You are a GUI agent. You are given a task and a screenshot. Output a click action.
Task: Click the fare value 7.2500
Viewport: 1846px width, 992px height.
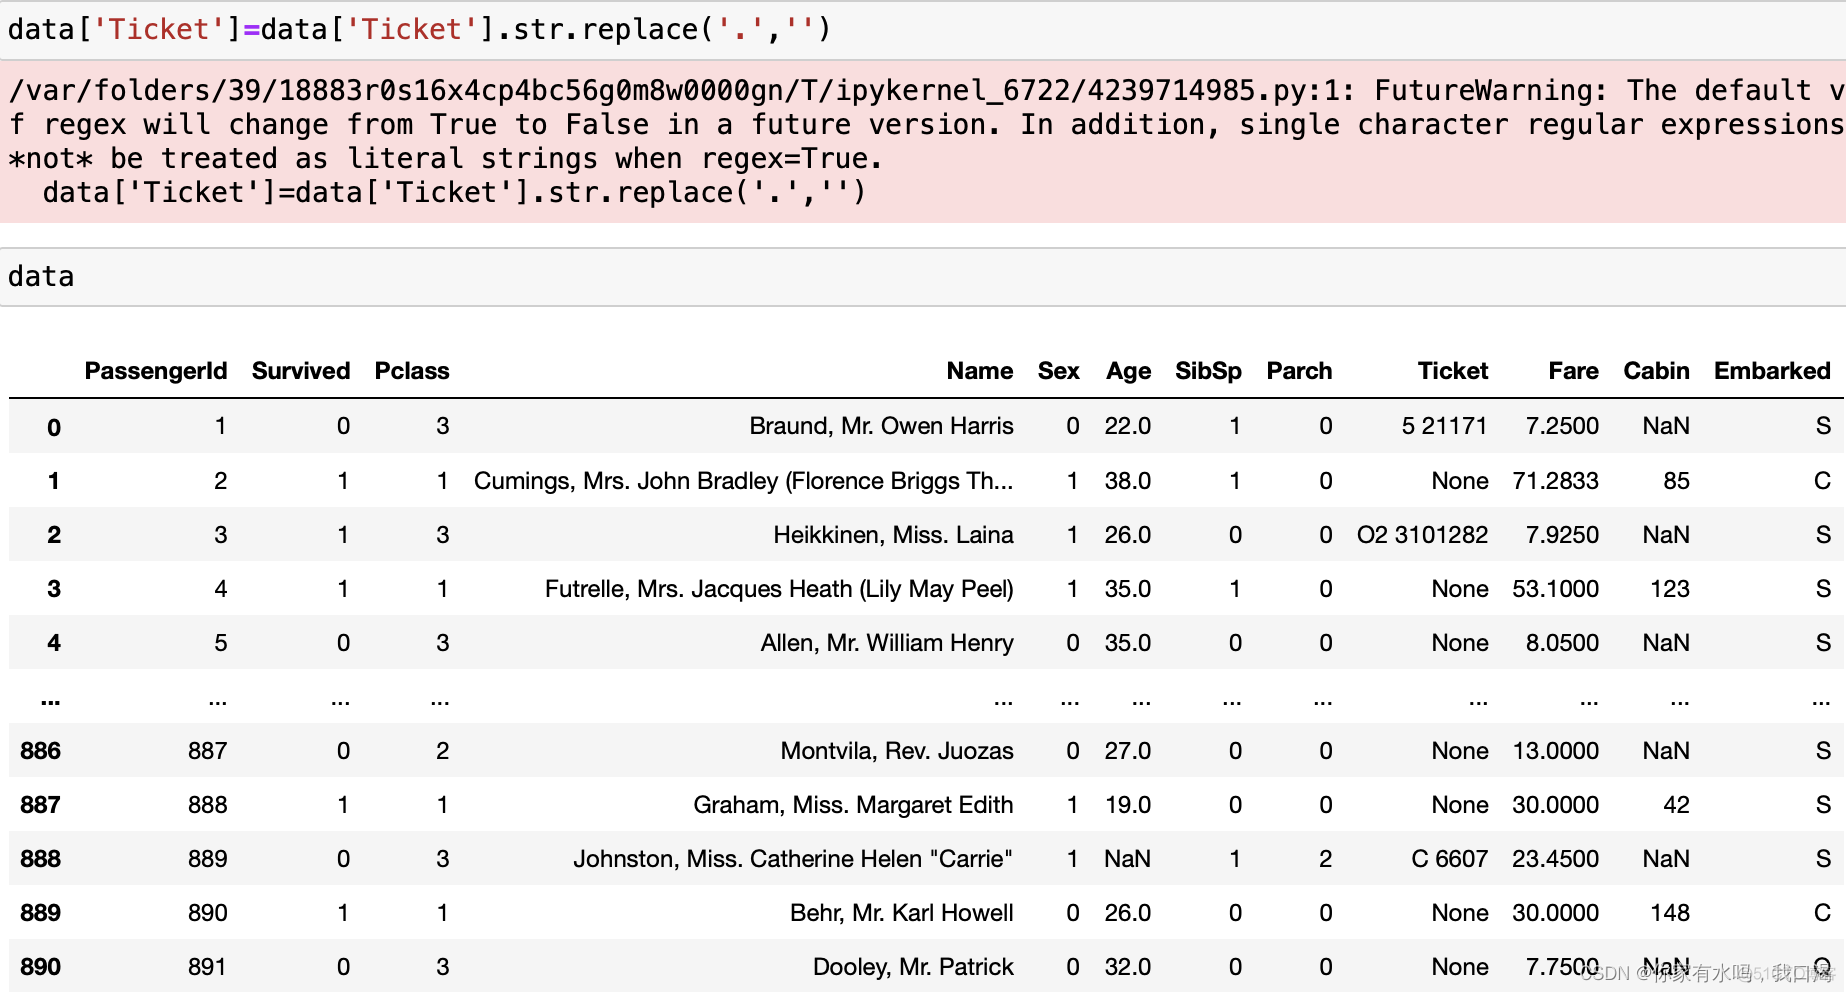tap(1562, 426)
